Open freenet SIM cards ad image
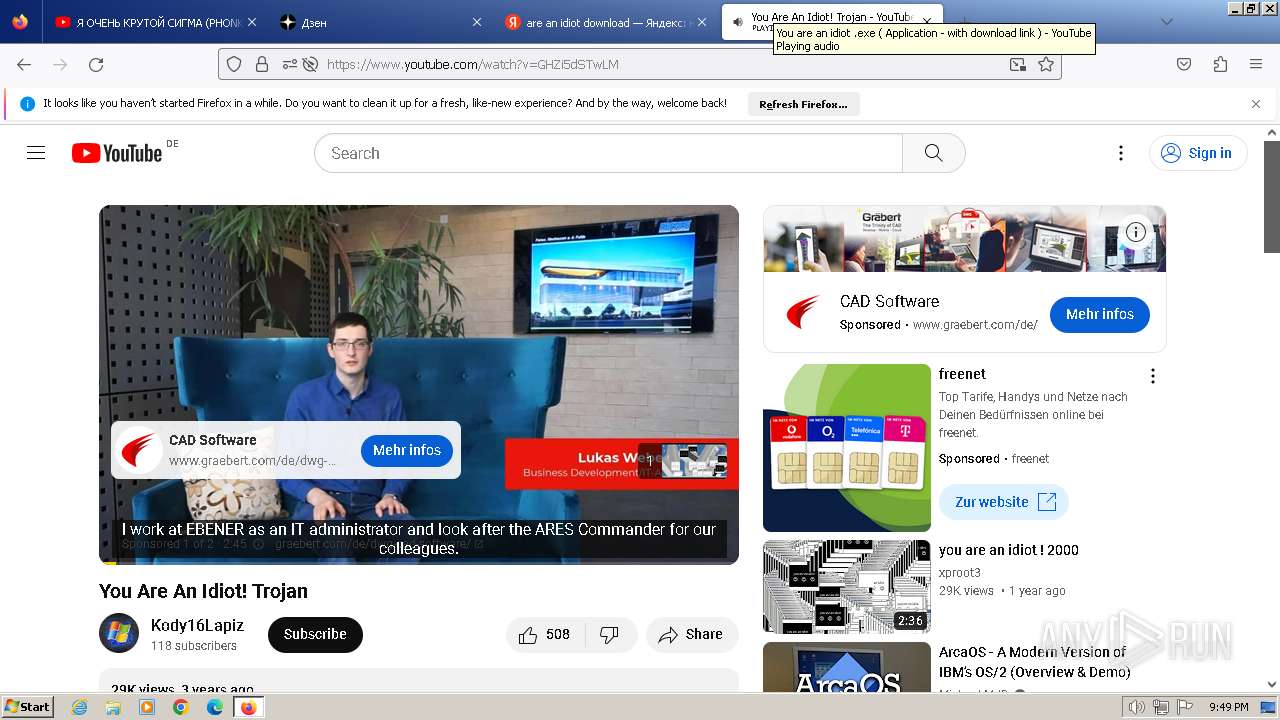1280x720 pixels. coord(846,448)
